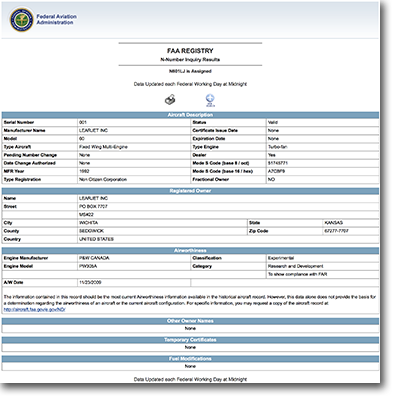The width and height of the screenshot is (400, 403).
Task: Select the second street line MS#22
Action: (x=86, y=215)
